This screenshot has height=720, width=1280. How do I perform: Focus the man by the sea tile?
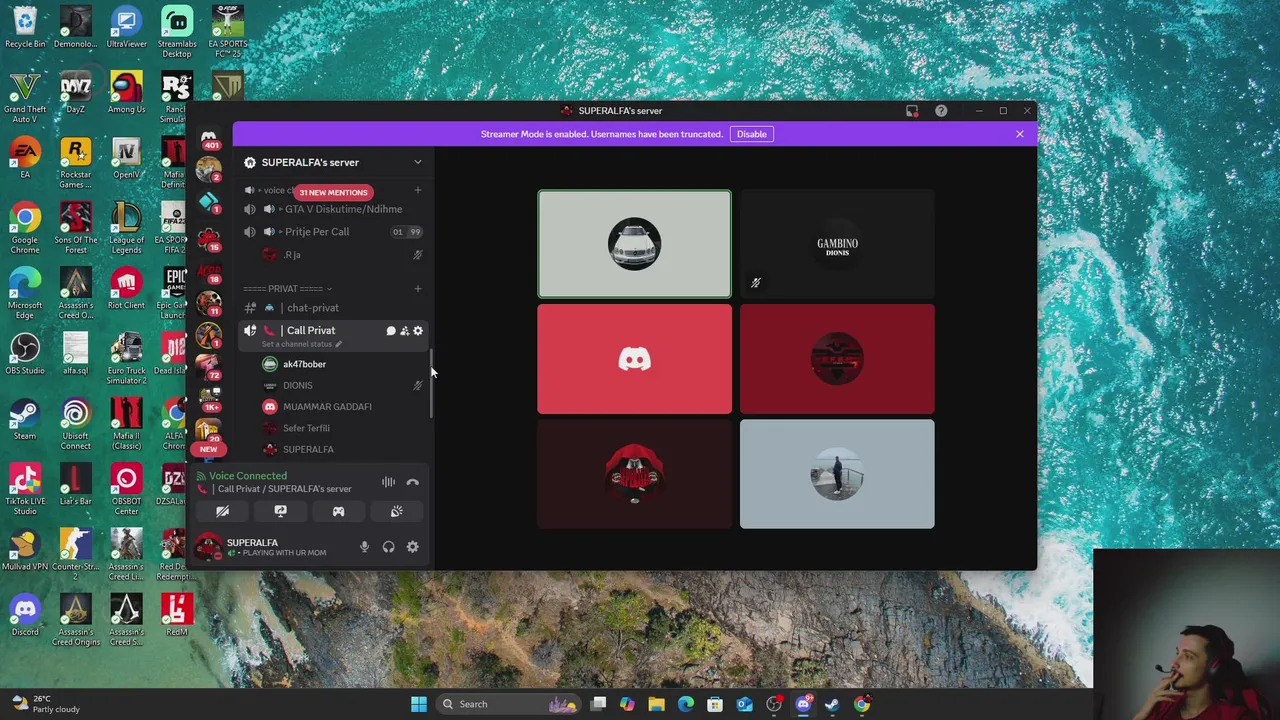click(x=837, y=474)
